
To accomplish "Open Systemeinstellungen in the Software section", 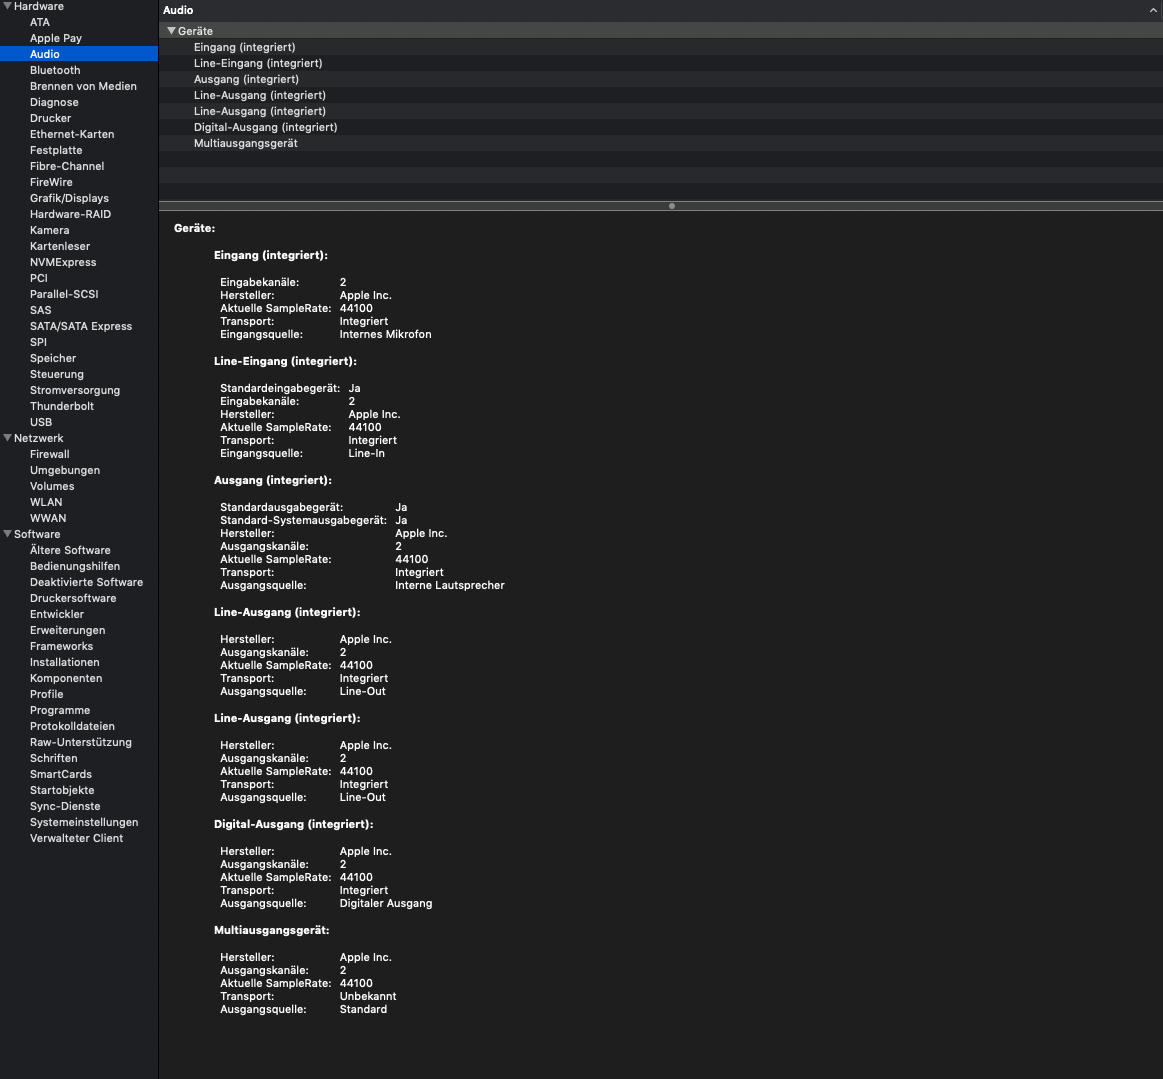I will tap(84, 822).
